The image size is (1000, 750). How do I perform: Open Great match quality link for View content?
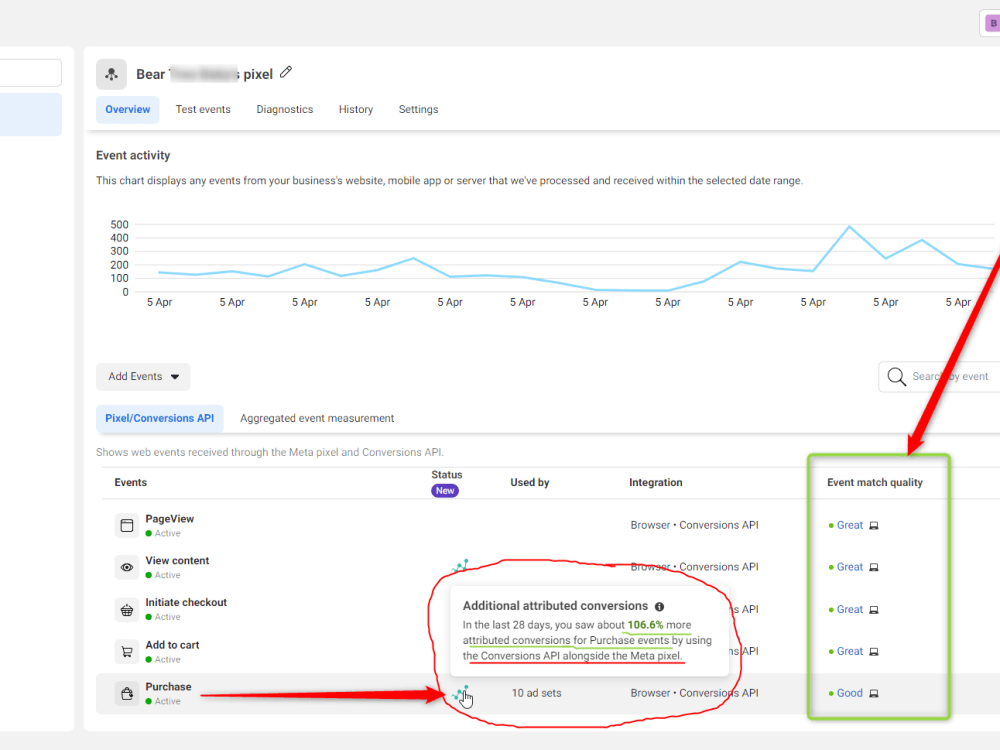pos(849,567)
